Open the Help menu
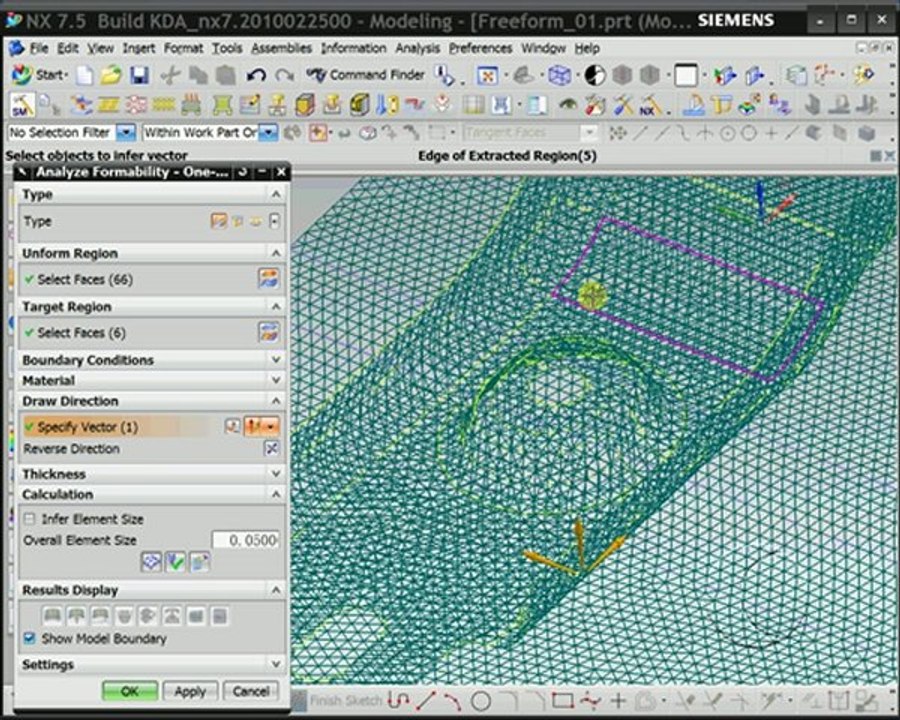The height and width of the screenshot is (720, 900). [x=587, y=48]
